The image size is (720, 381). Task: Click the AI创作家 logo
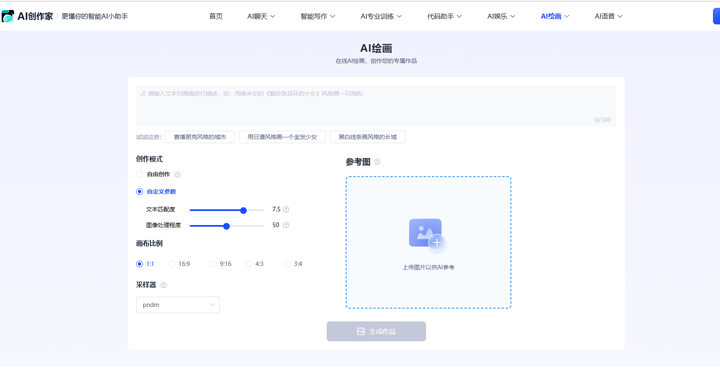click(28, 16)
